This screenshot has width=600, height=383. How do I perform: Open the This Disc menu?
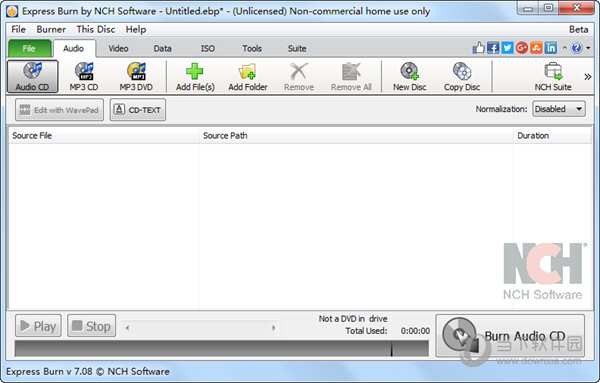point(96,29)
